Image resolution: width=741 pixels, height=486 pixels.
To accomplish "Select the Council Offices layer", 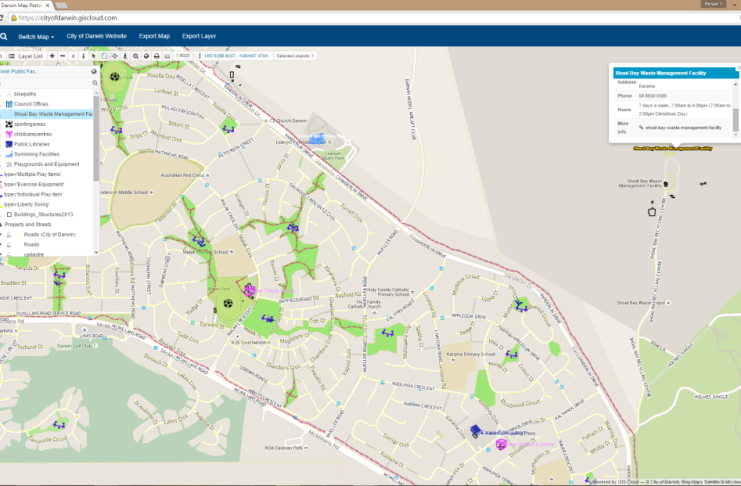I will point(31,104).
